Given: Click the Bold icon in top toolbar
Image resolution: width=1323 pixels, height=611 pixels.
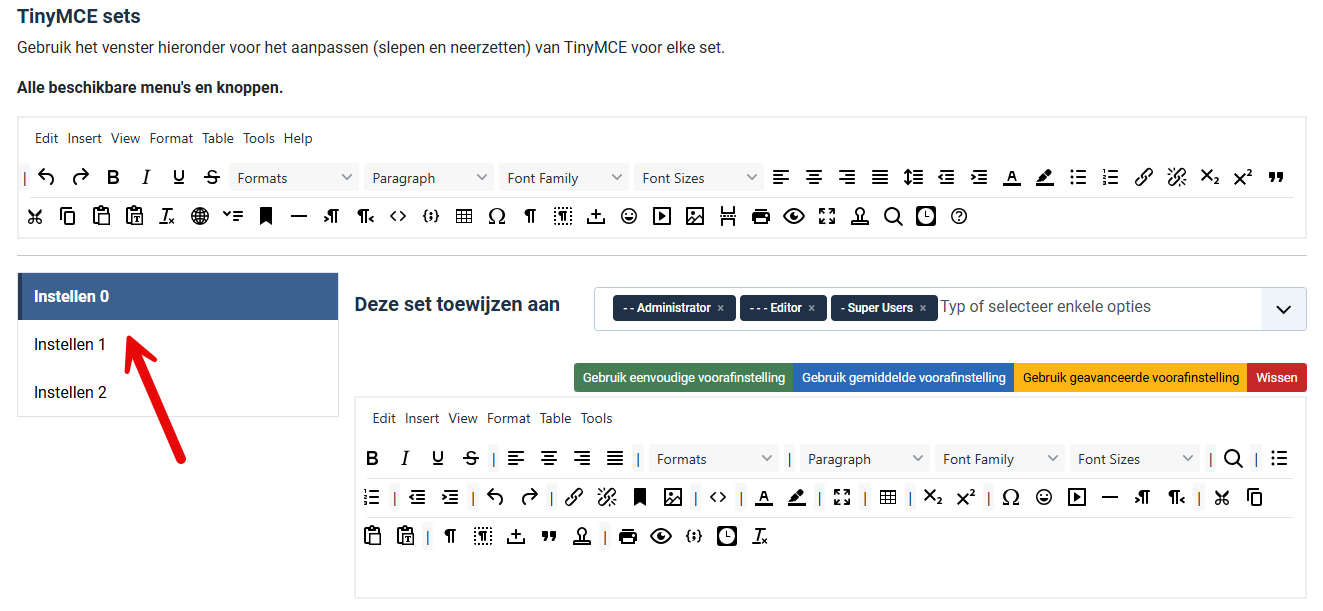Looking at the screenshot, I should 113,178.
